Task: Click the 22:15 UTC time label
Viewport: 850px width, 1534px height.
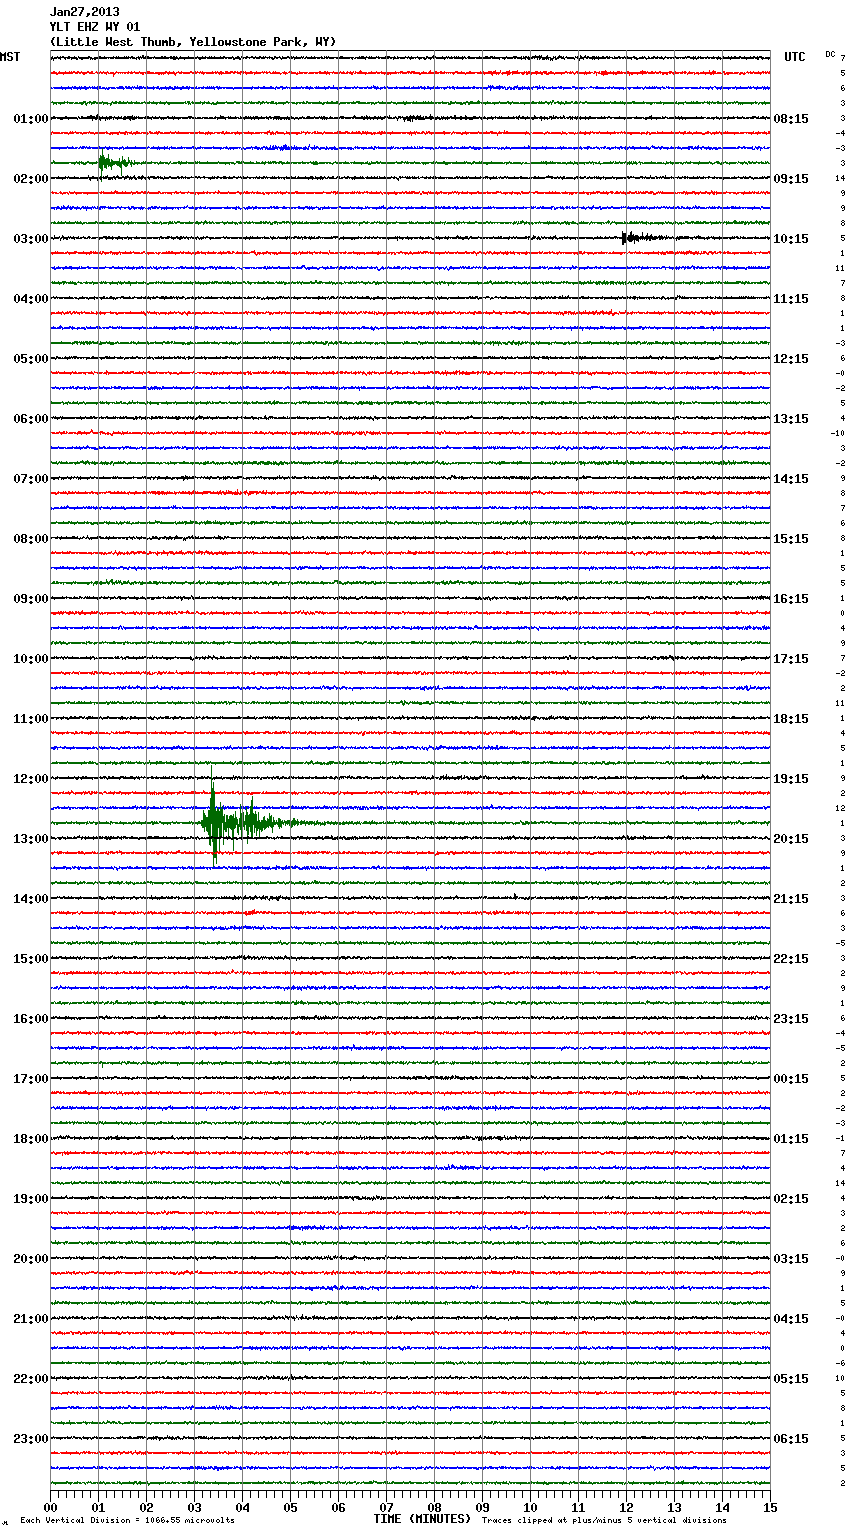Action: click(x=791, y=959)
